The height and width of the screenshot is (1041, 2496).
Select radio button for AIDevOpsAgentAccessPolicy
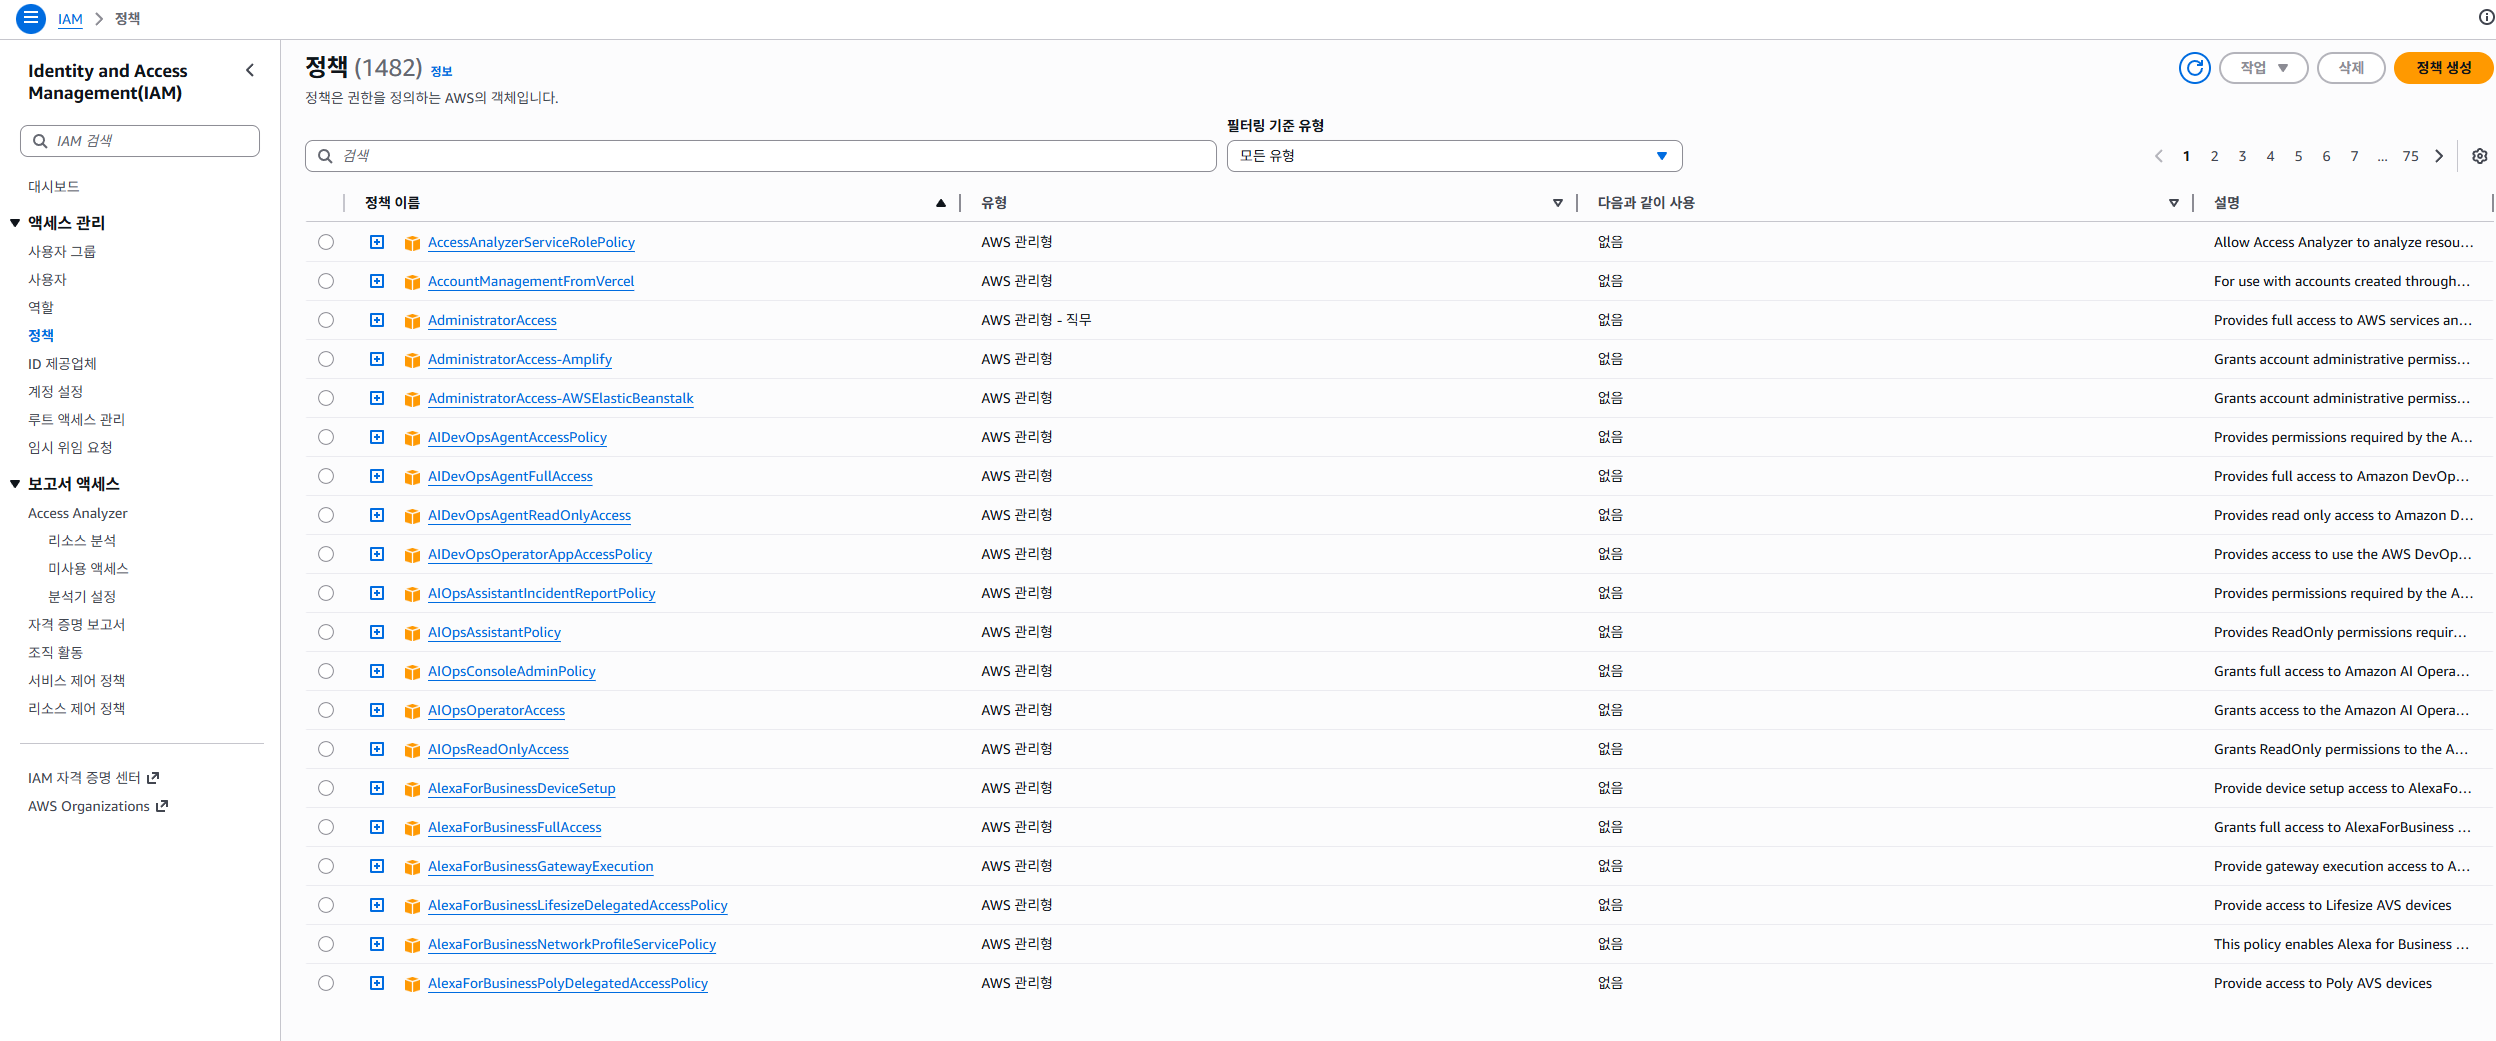click(x=326, y=437)
